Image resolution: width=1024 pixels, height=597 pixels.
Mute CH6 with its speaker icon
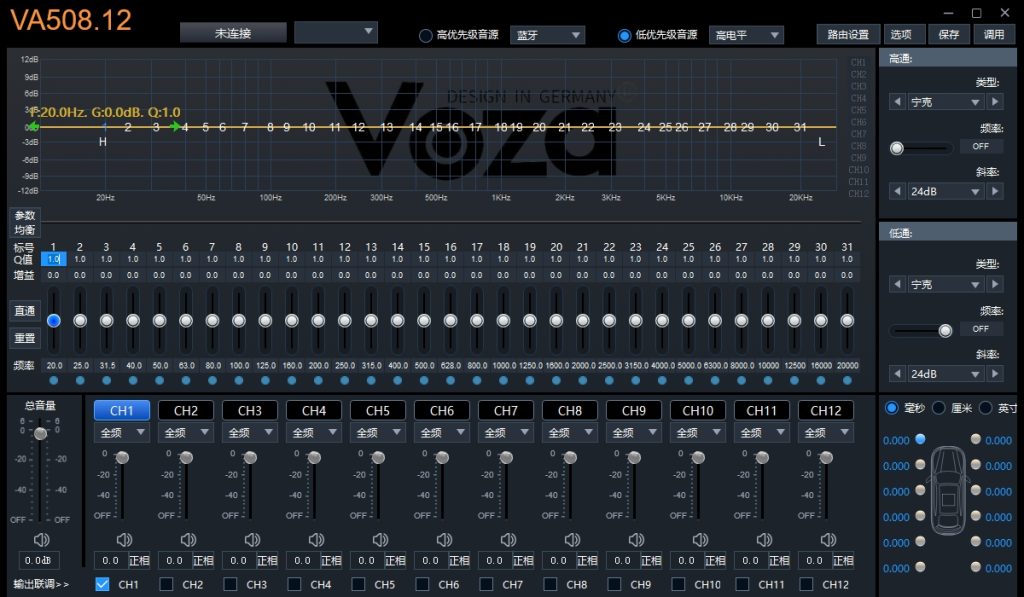click(x=444, y=540)
